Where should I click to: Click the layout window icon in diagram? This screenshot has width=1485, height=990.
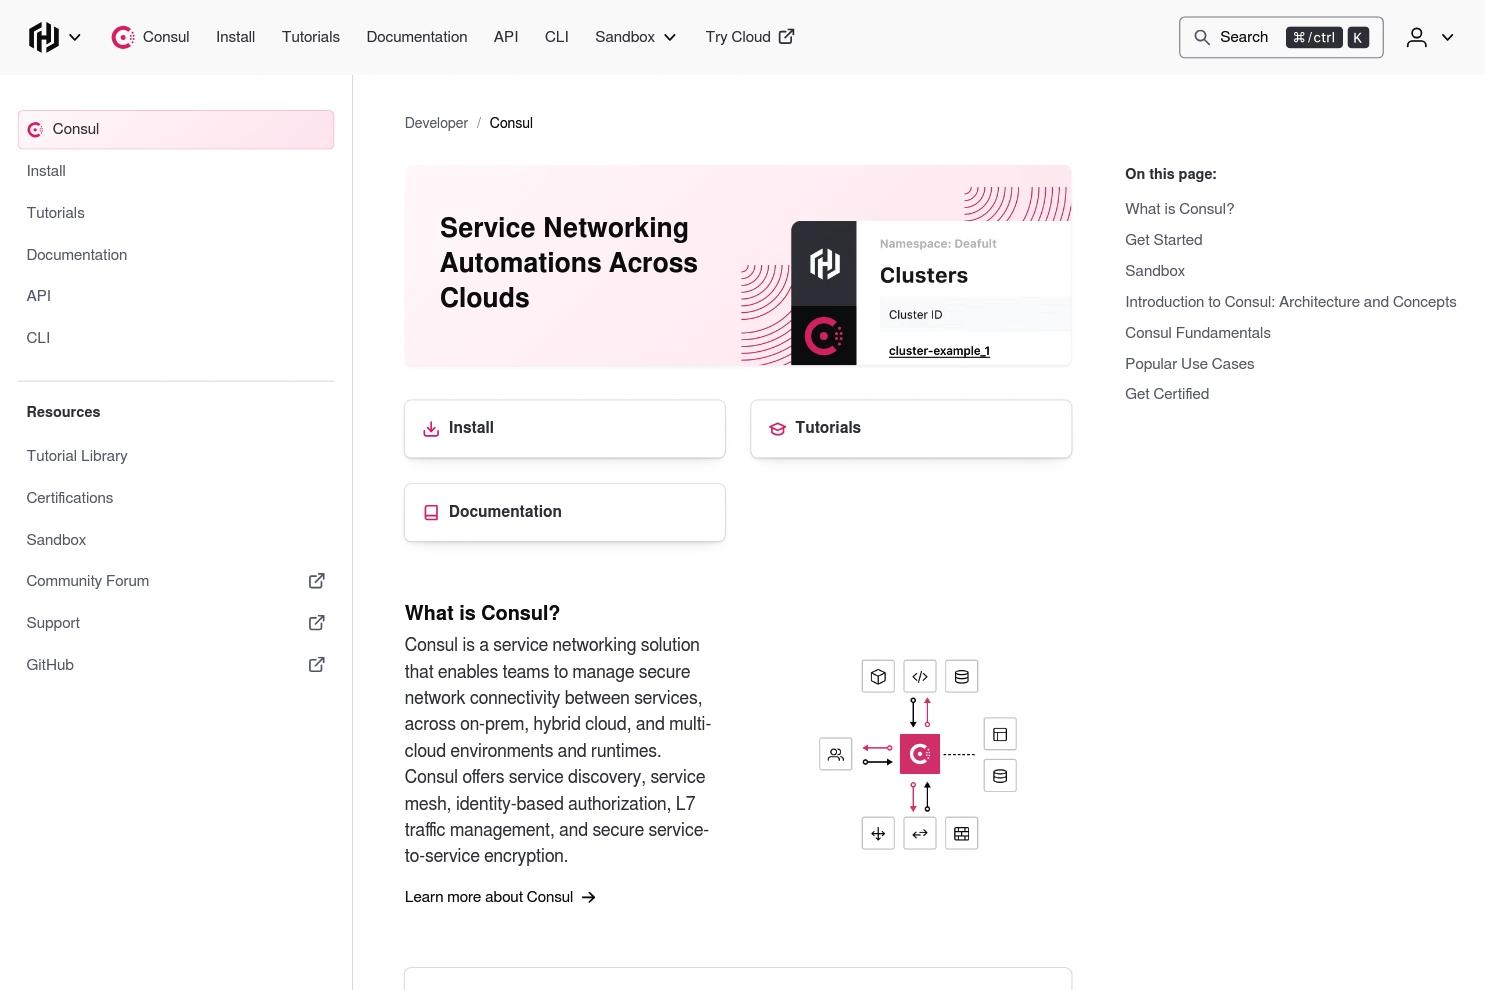tap(1000, 735)
